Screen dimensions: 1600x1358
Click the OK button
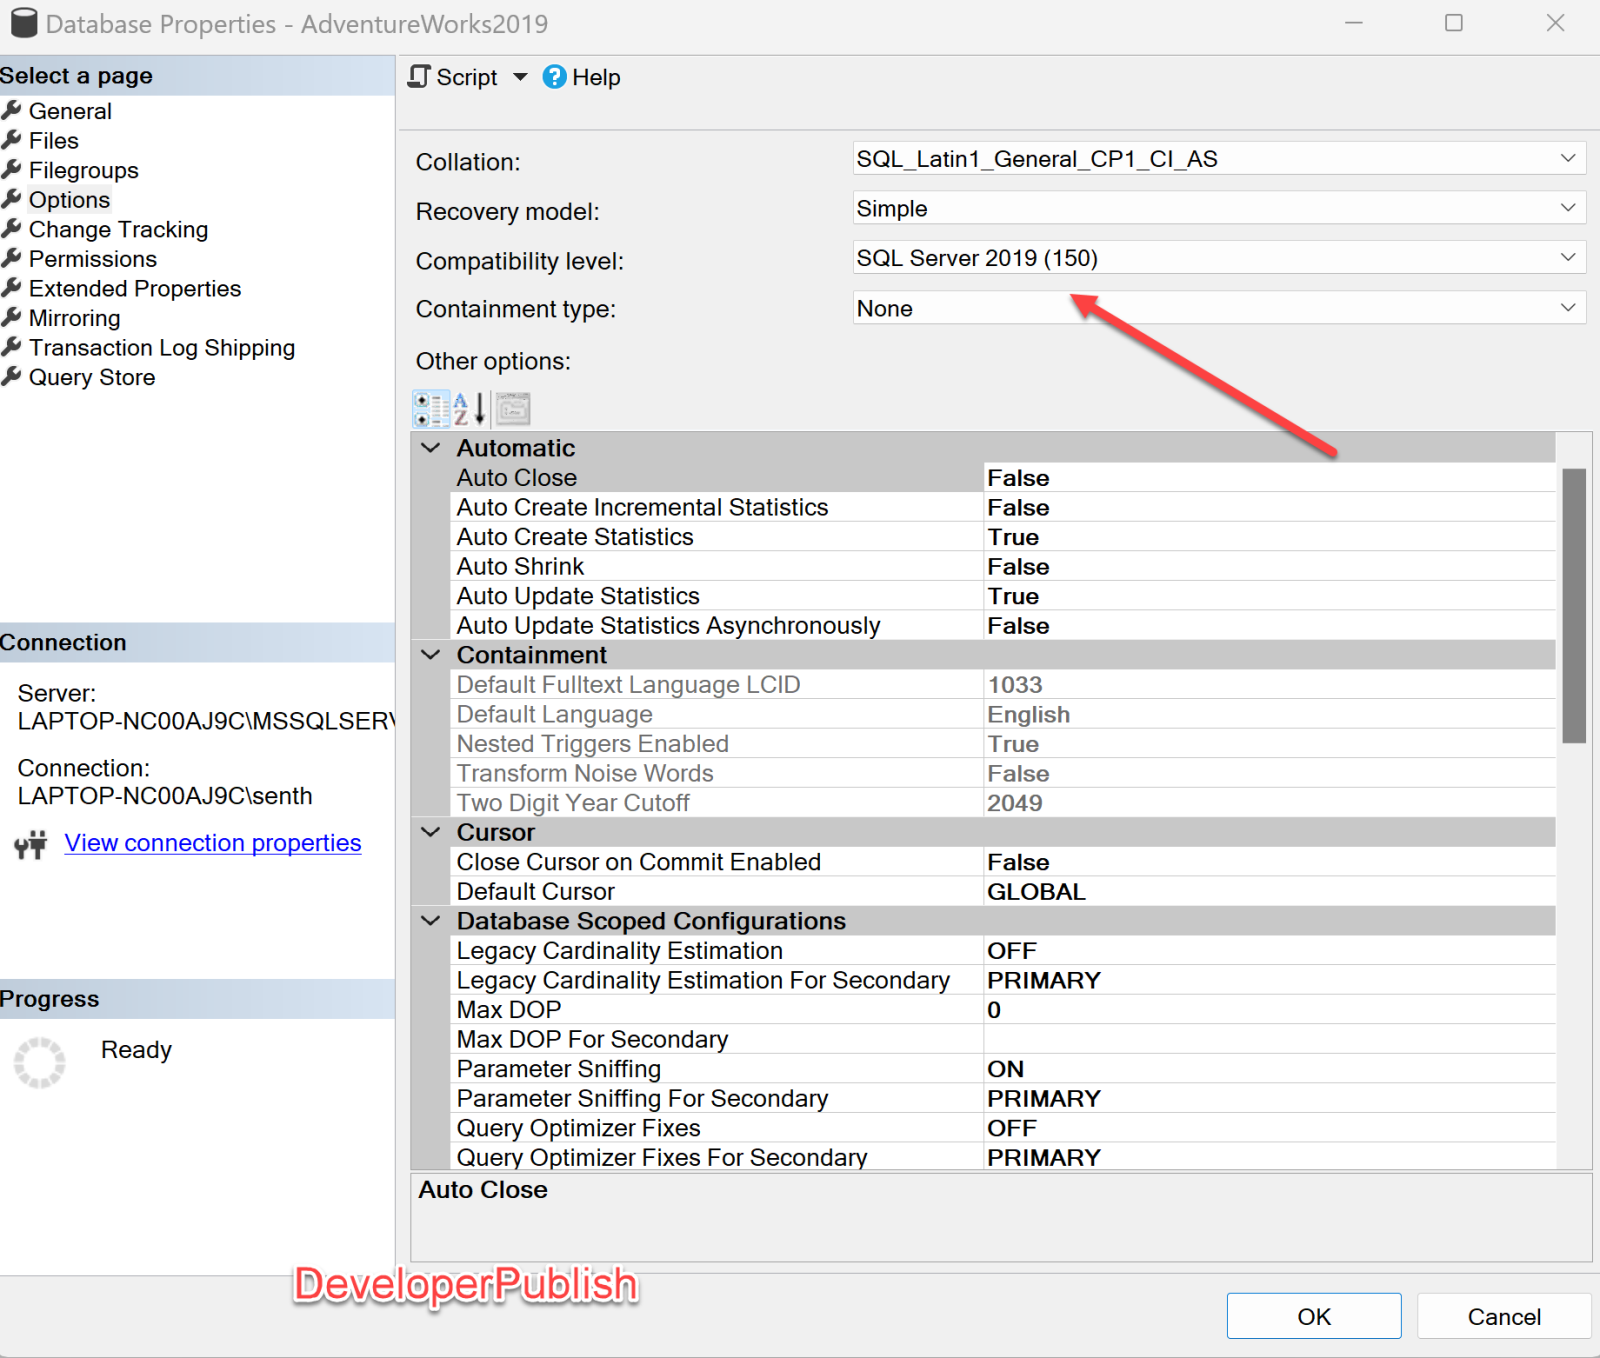tap(1313, 1316)
